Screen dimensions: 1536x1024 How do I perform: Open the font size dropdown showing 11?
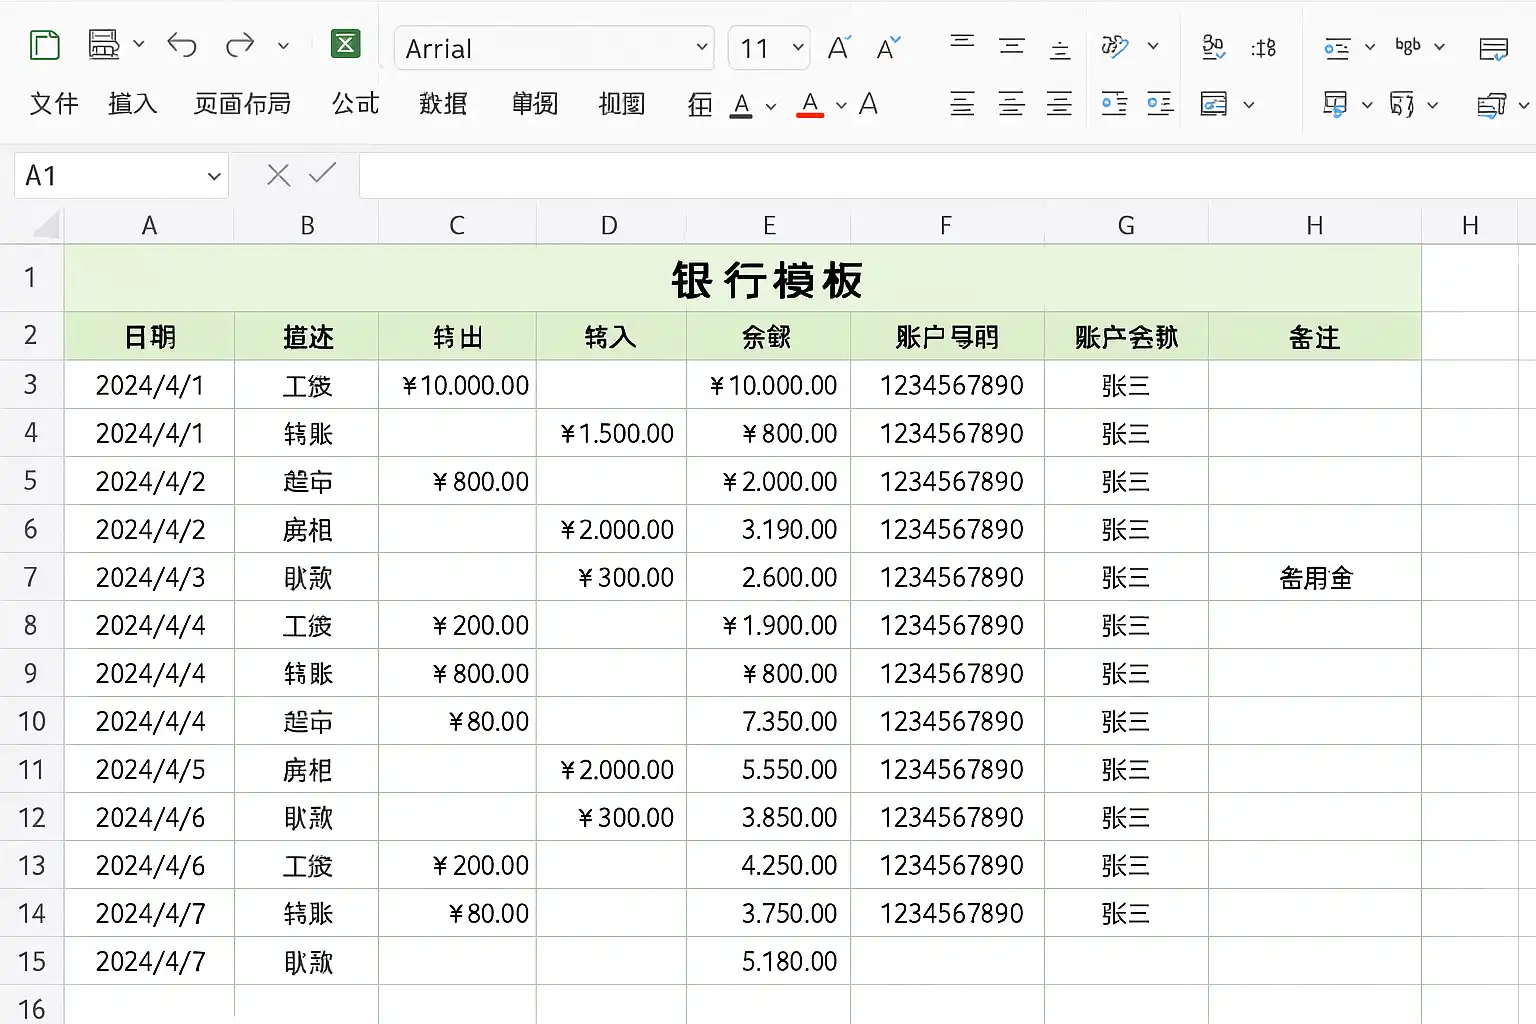[x=768, y=48]
